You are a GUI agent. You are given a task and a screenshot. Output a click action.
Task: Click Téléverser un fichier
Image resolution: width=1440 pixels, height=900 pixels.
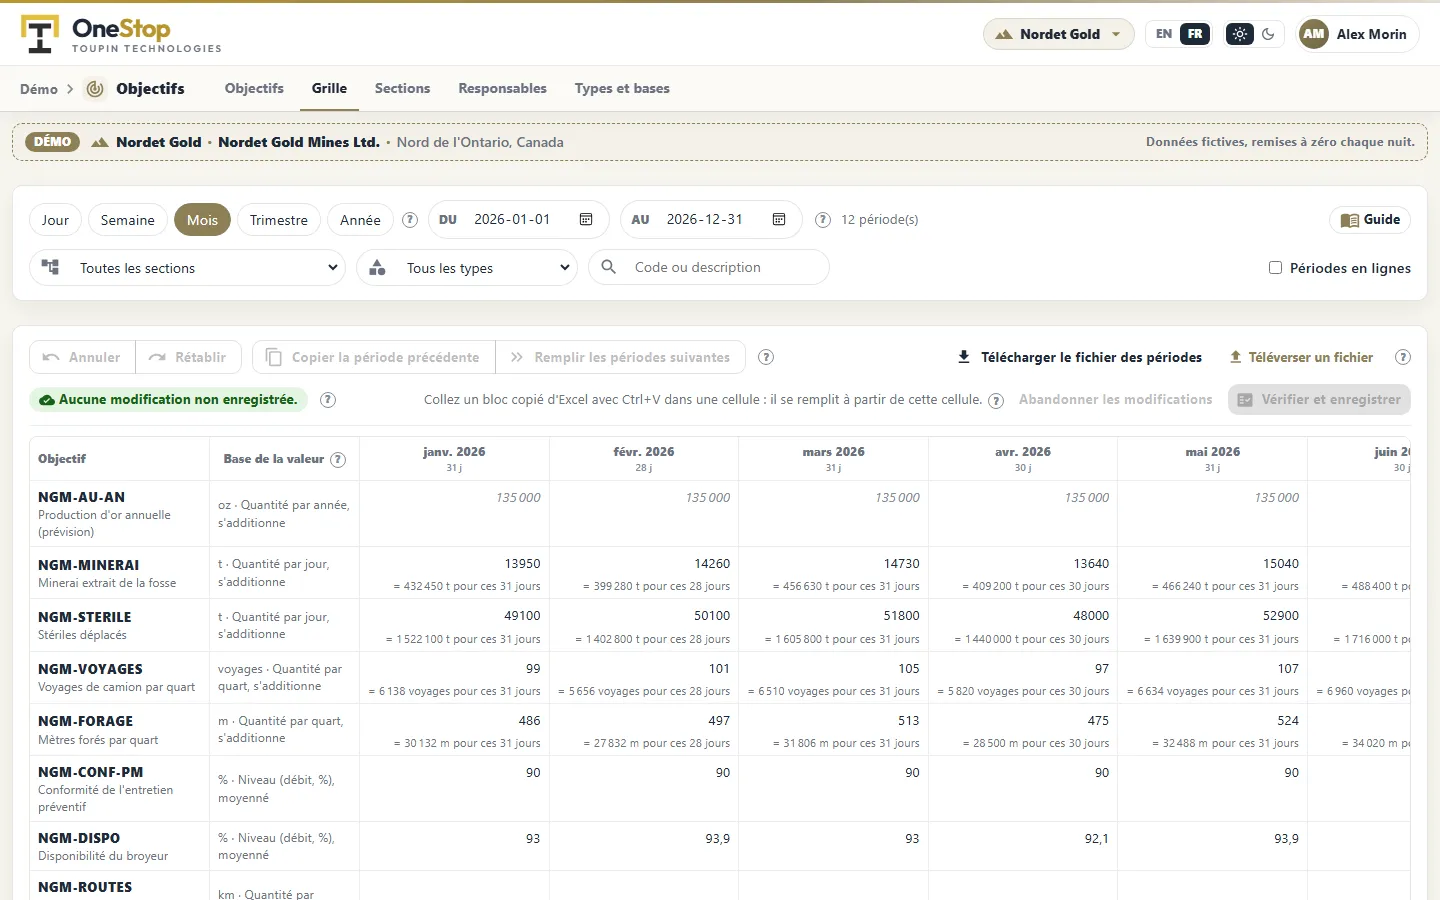click(x=1301, y=357)
